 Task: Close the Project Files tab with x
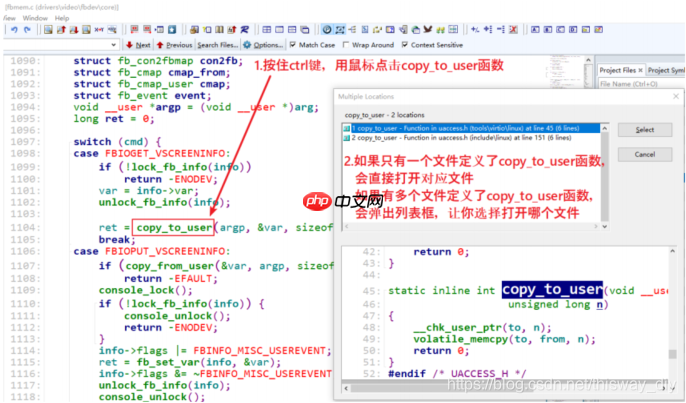coord(640,70)
